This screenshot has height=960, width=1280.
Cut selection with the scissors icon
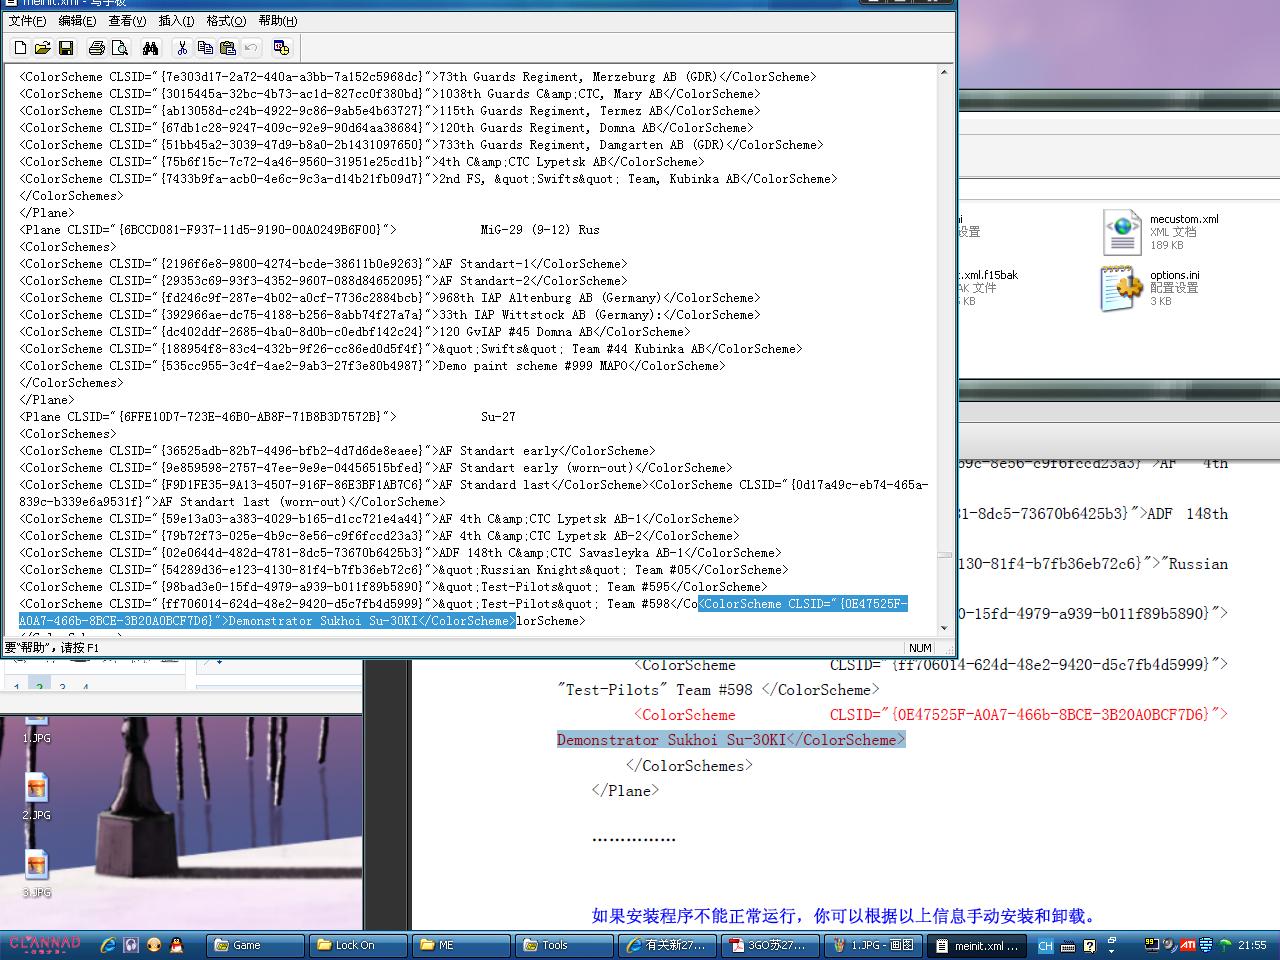point(182,48)
